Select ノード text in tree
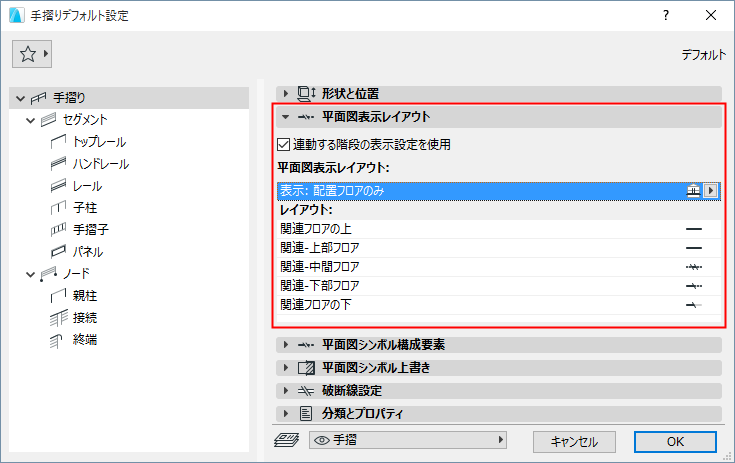The height and width of the screenshot is (463, 735). coord(76,274)
